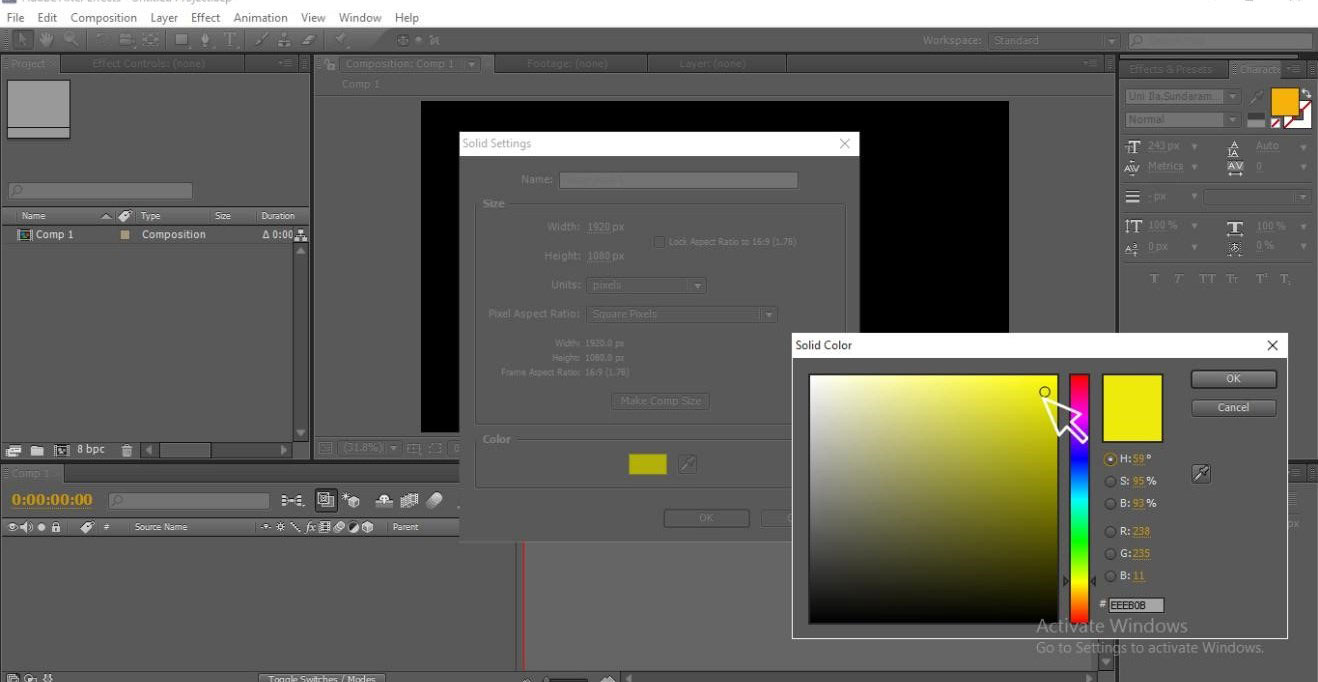This screenshot has height=682, width=1318.
Task: Select the Red R radio button
Action: [x=1110, y=531]
